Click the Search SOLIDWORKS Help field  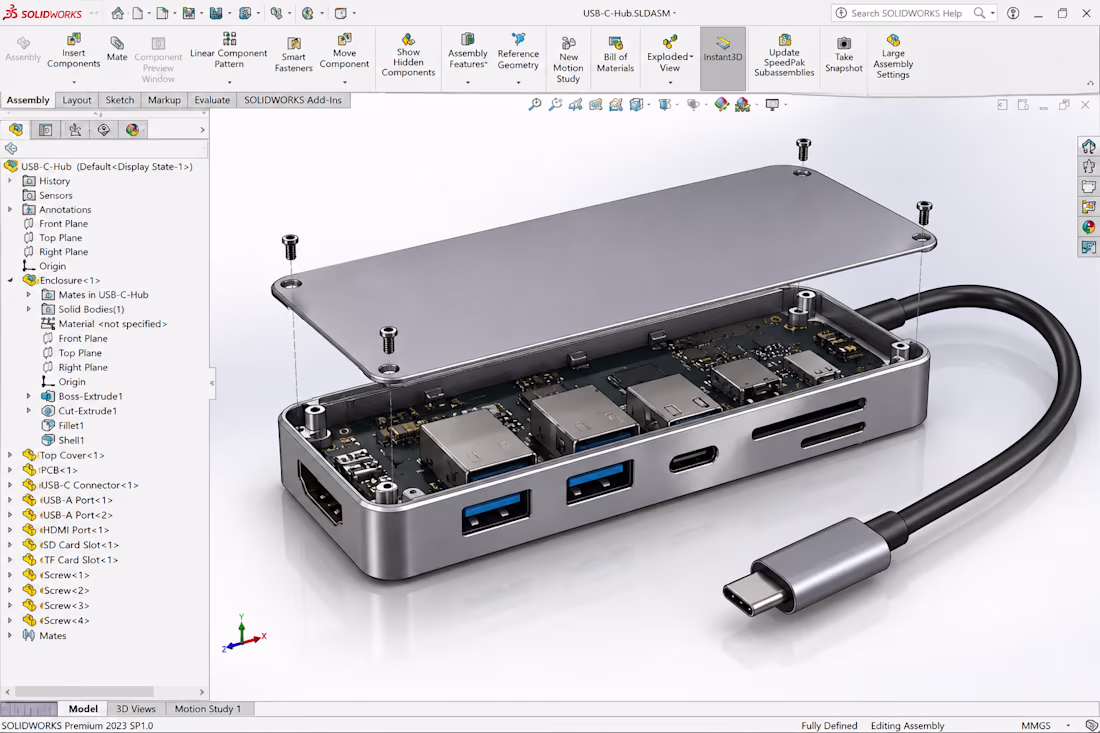point(911,13)
